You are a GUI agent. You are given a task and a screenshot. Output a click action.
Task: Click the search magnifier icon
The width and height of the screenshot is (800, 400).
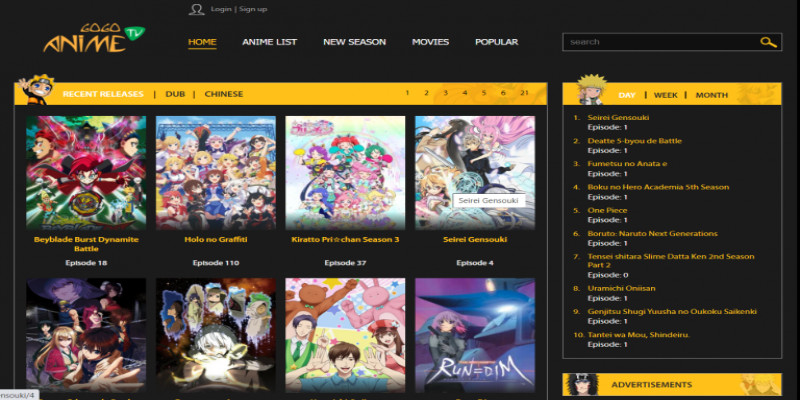768,42
